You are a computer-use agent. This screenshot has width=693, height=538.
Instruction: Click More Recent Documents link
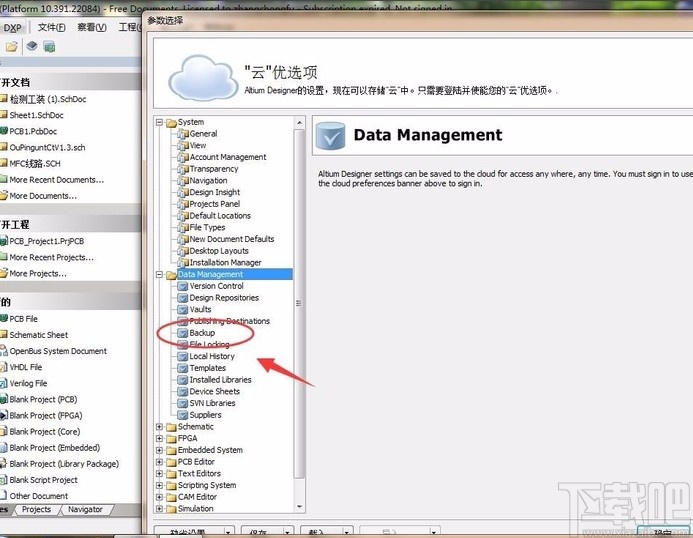coord(57,180)
